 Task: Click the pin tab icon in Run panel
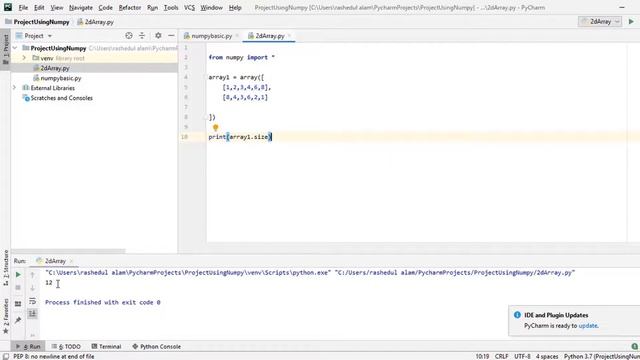tap(18, 320)
